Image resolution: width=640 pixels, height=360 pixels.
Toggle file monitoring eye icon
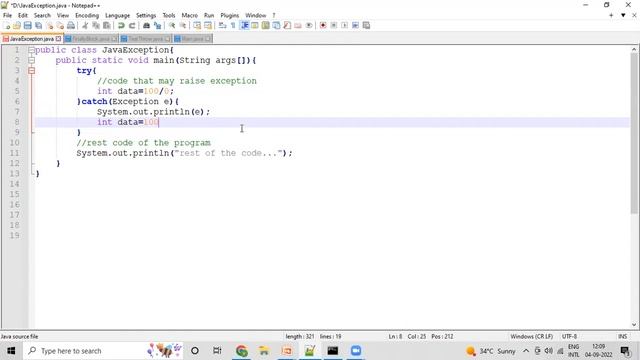pyautogui.click(x=309, y=25)
